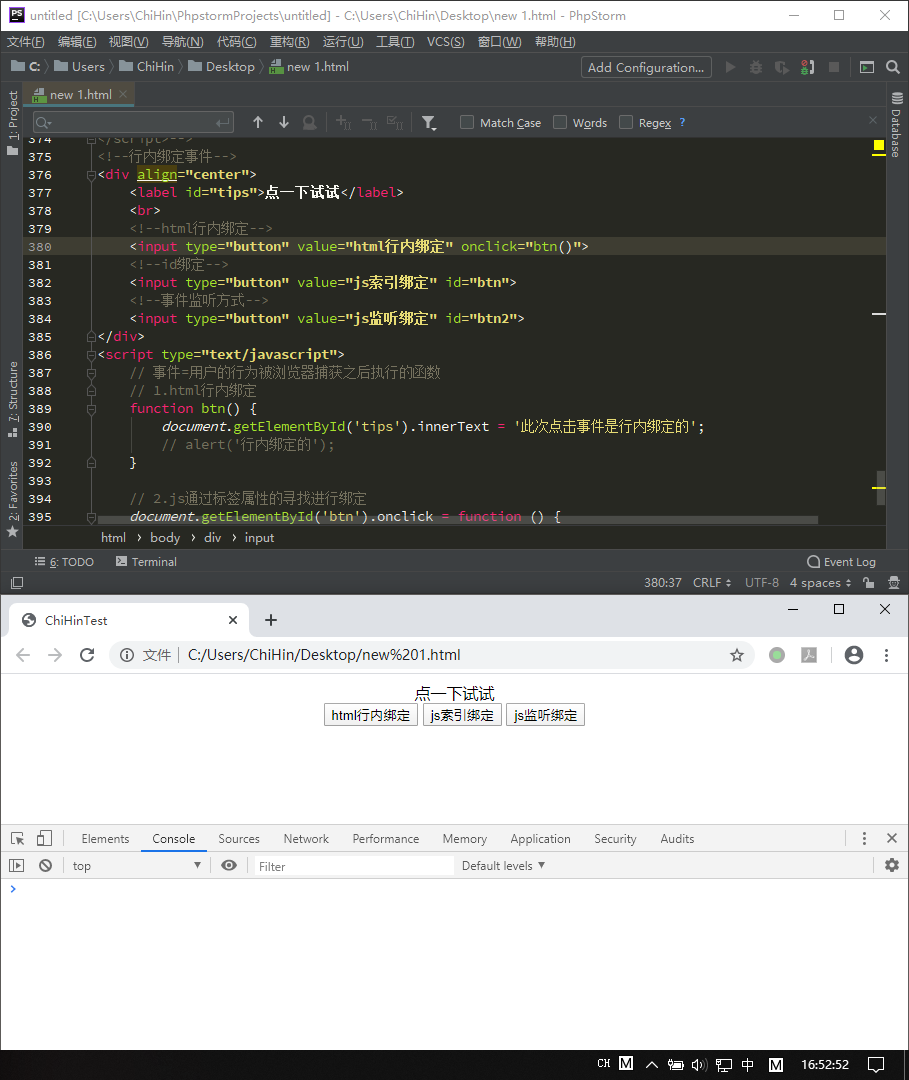Switch to the Sources DevTools tab
Screen dimensions: 909x1080
239,838
